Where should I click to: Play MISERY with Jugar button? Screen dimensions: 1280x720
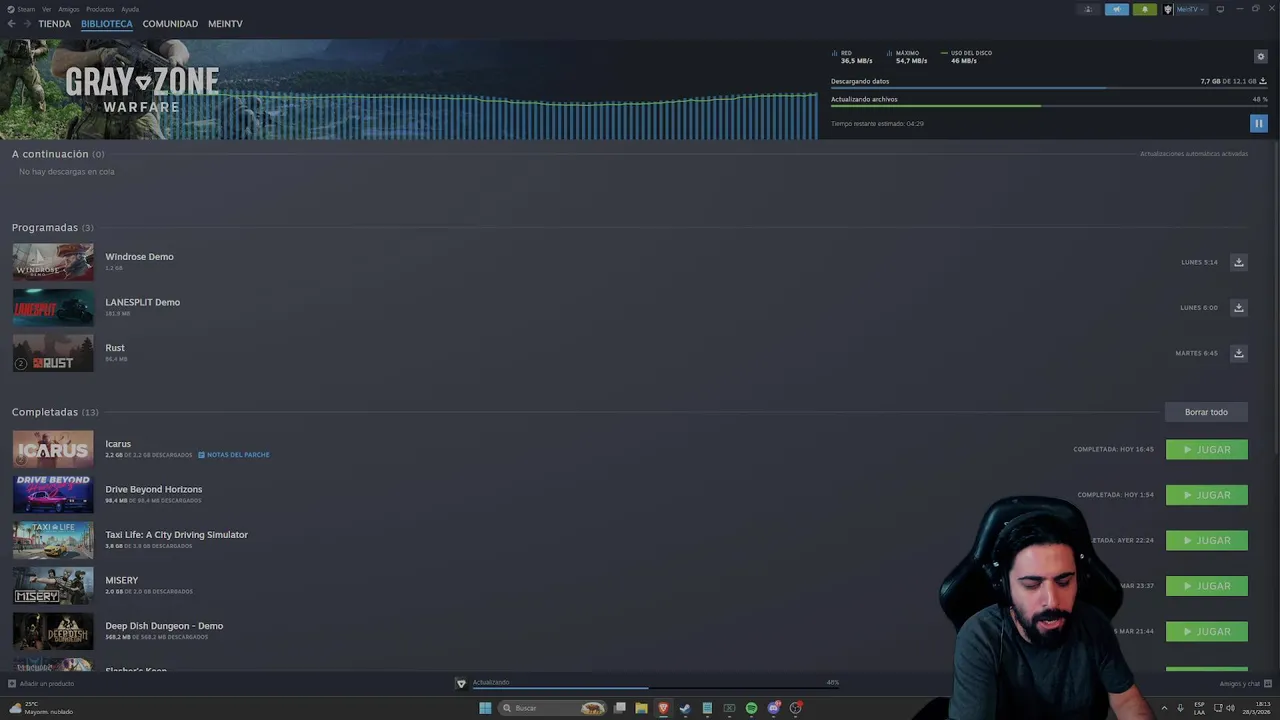(x=1206, y=586)
